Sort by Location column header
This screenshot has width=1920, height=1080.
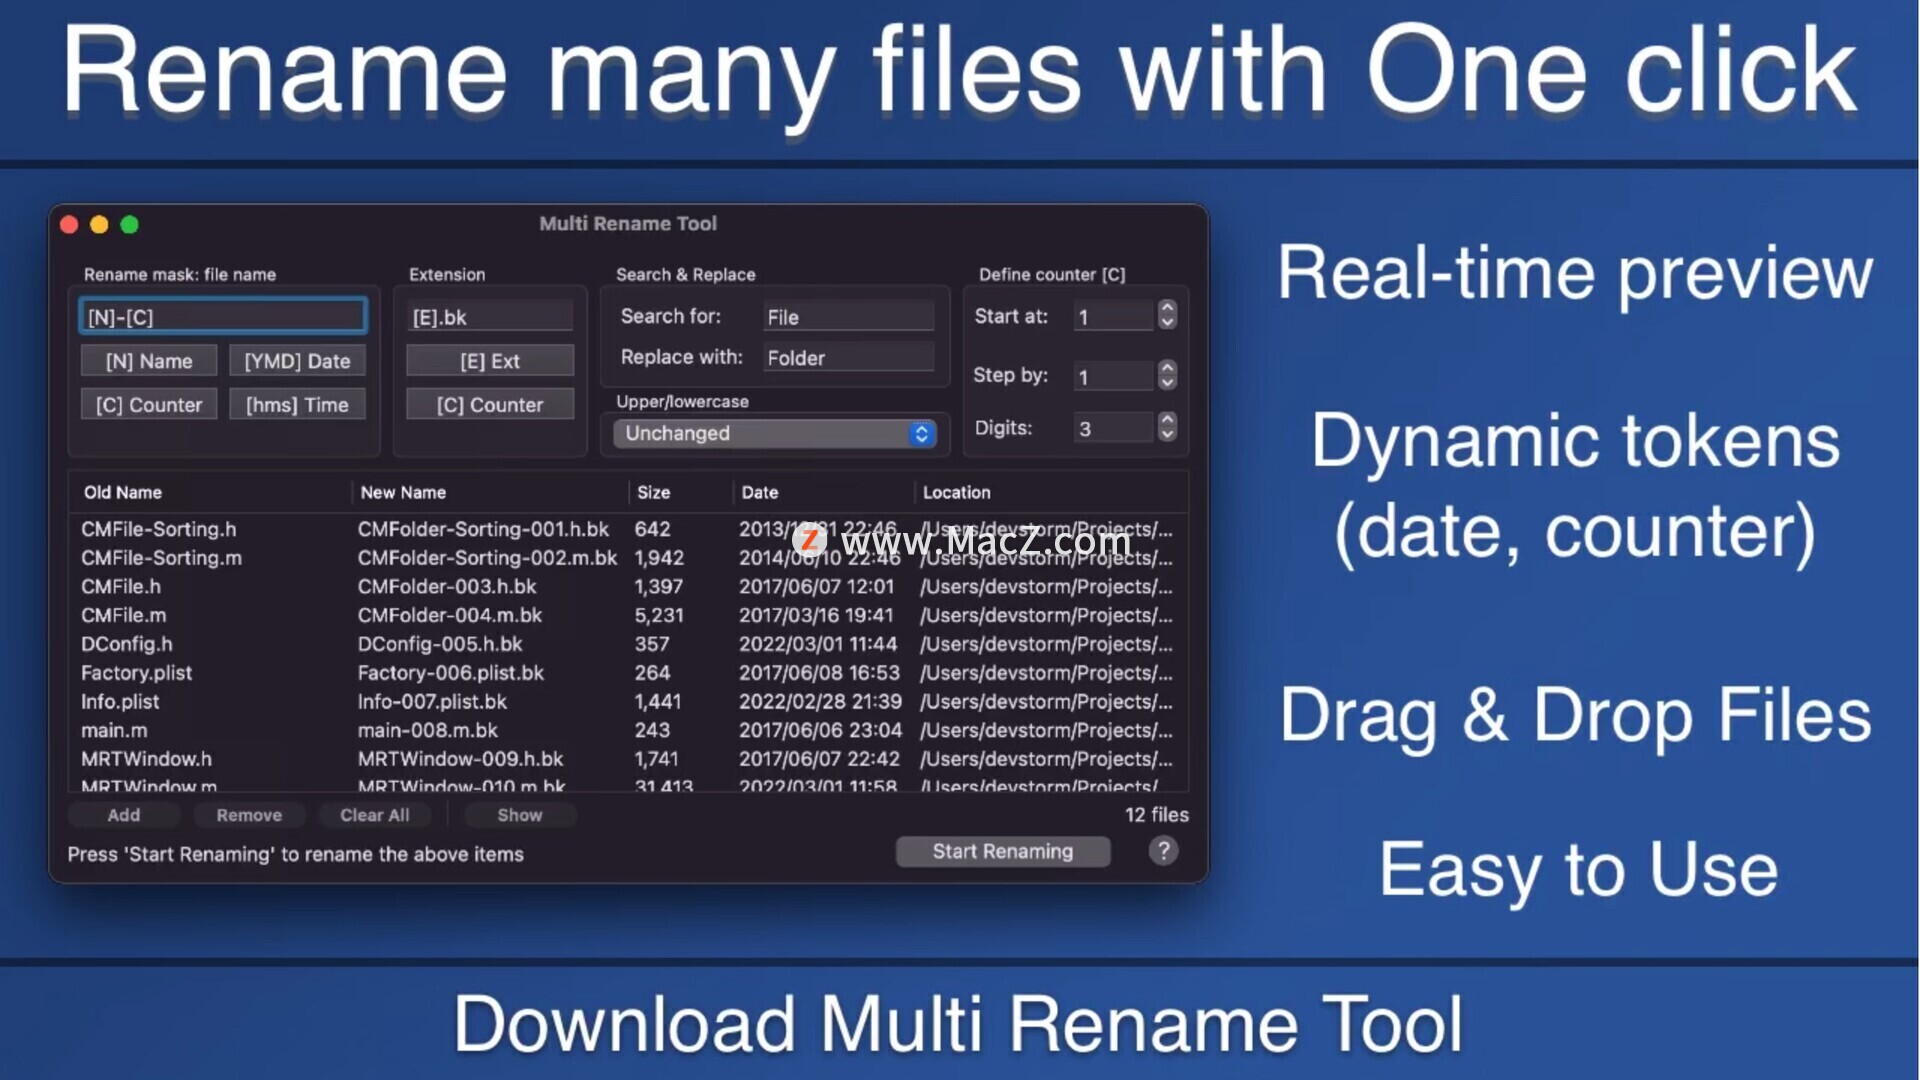(1050, 492)
